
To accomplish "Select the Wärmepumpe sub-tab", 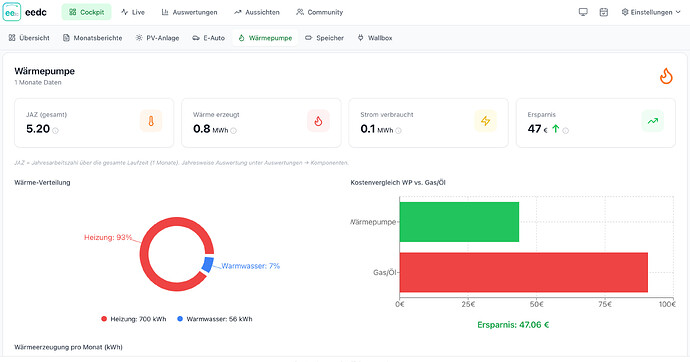I will (265, 38).
